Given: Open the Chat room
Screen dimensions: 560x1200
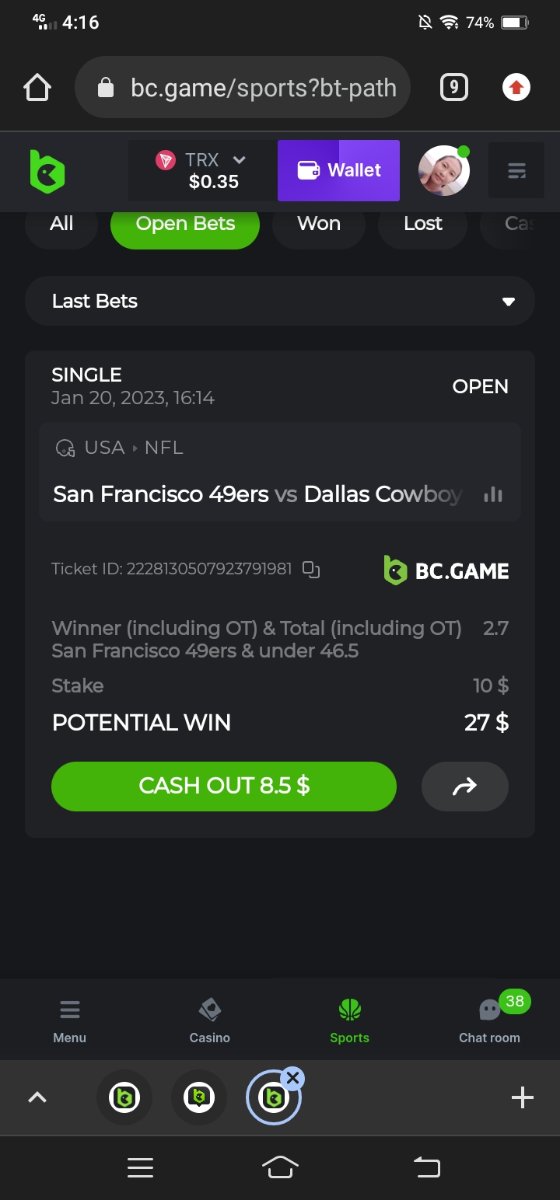Looking at the screenshot, I should point(489,1018).
